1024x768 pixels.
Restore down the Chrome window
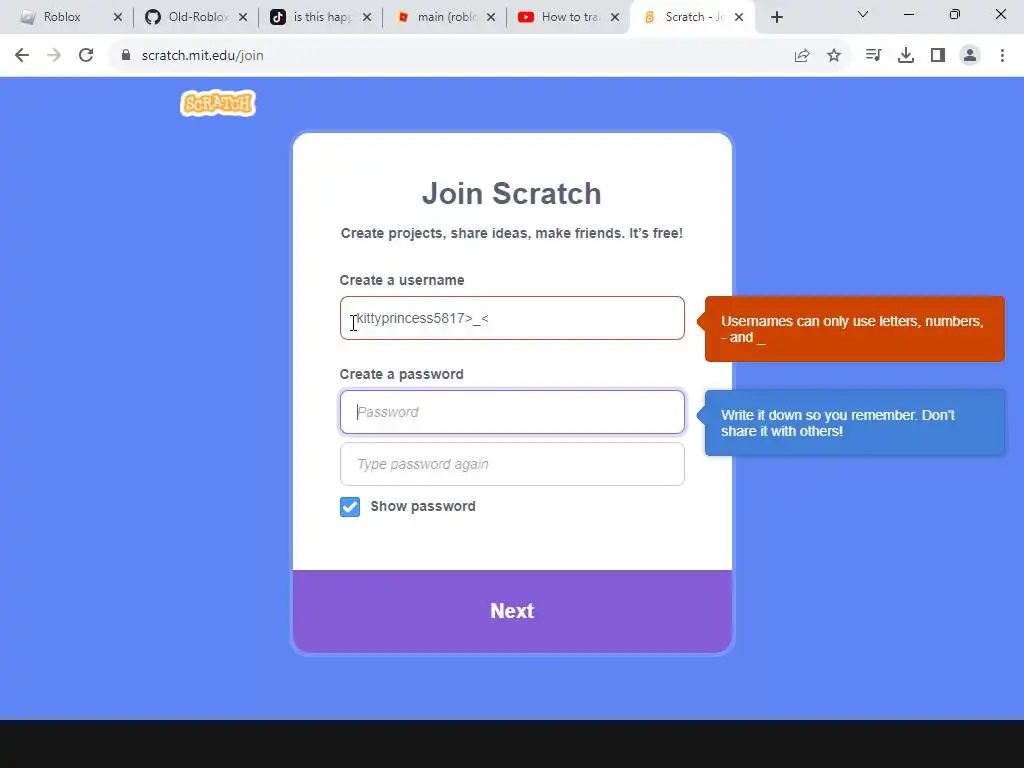coord(955,14)
